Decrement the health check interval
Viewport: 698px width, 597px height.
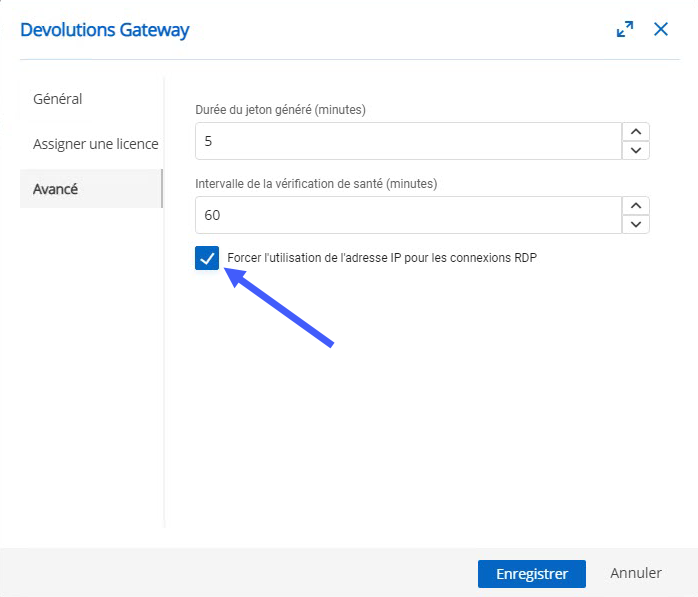[x=636, y=224]
